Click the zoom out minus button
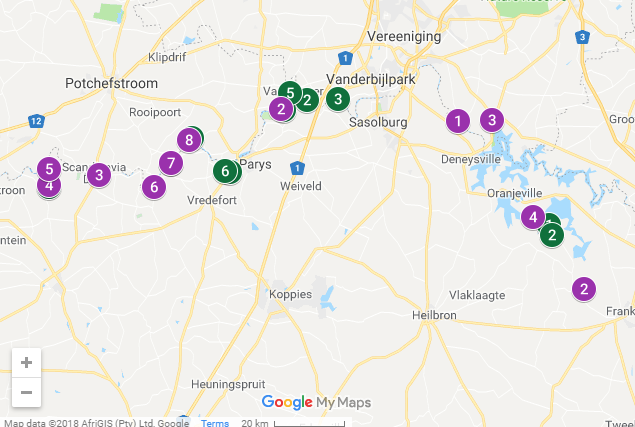Viewport: 635px width, 427px height. (x=26, y=392)
